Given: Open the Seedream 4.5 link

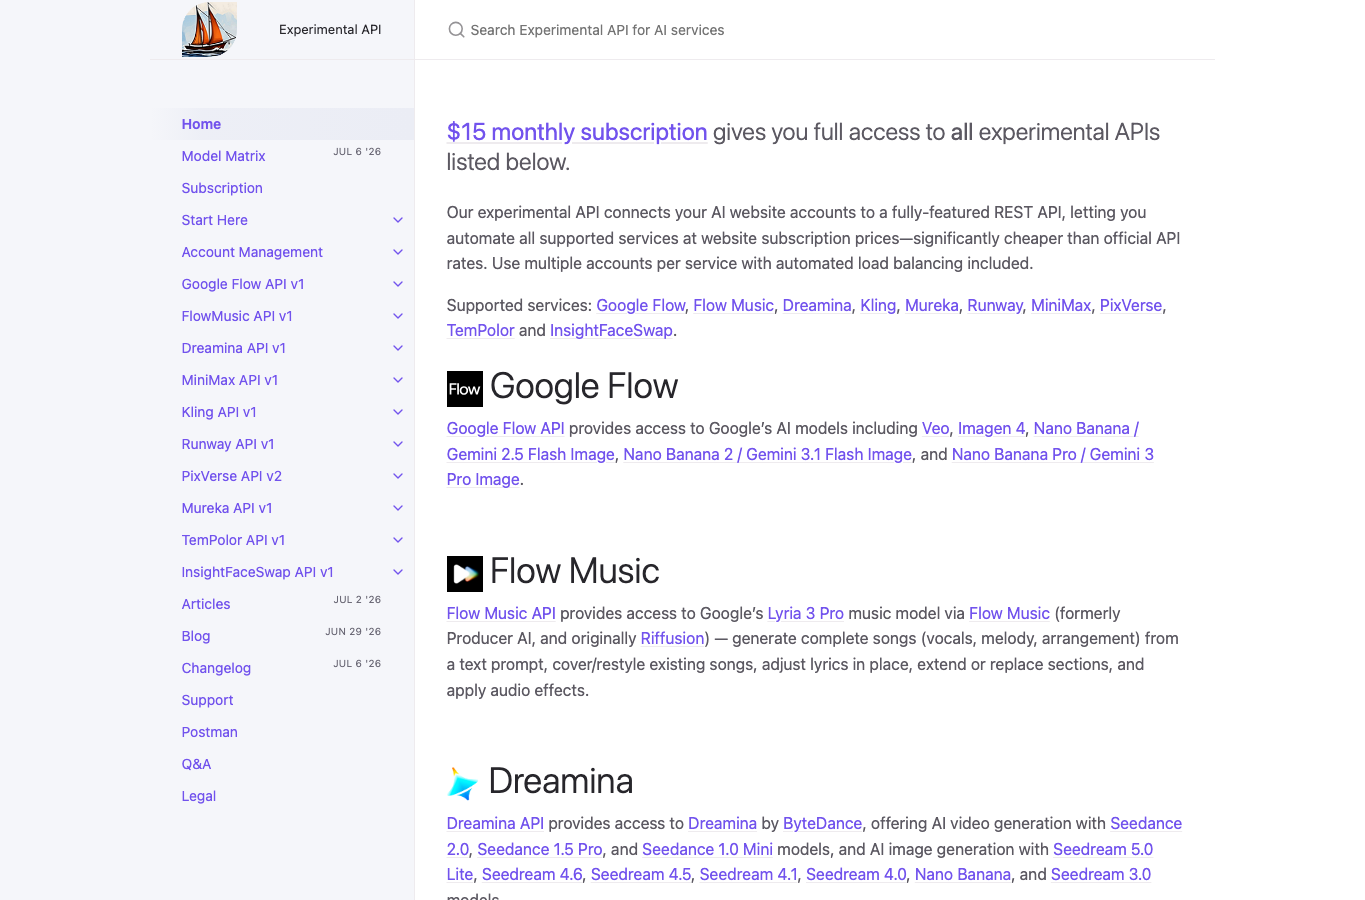Looking at the screenshot, I should (641, 874).
